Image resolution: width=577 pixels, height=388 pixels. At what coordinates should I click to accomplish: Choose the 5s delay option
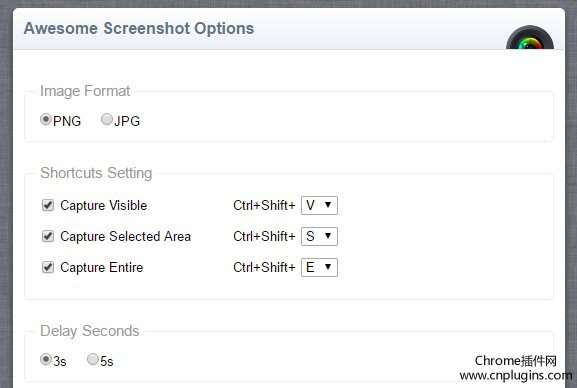(x=93, y=359)
